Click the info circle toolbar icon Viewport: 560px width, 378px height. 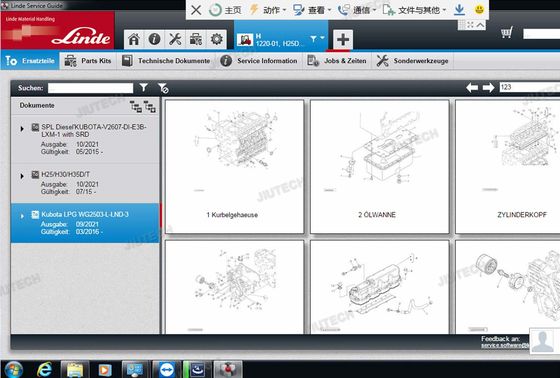[x=154, y=39]
